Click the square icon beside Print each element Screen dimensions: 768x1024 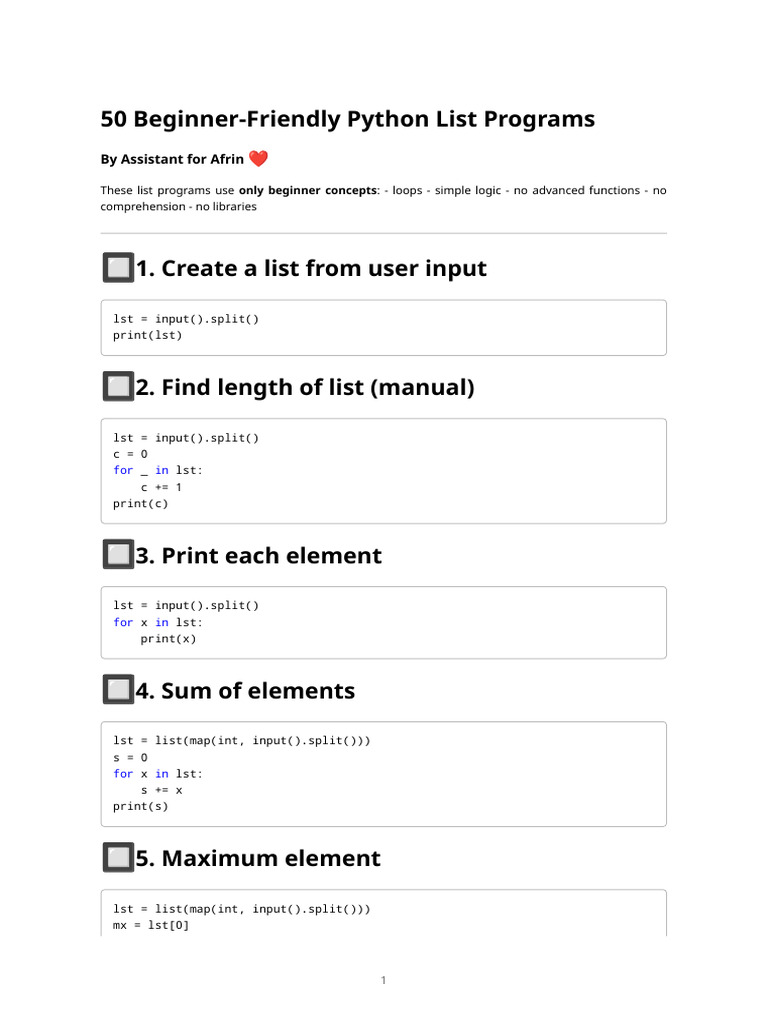(118, 555)
